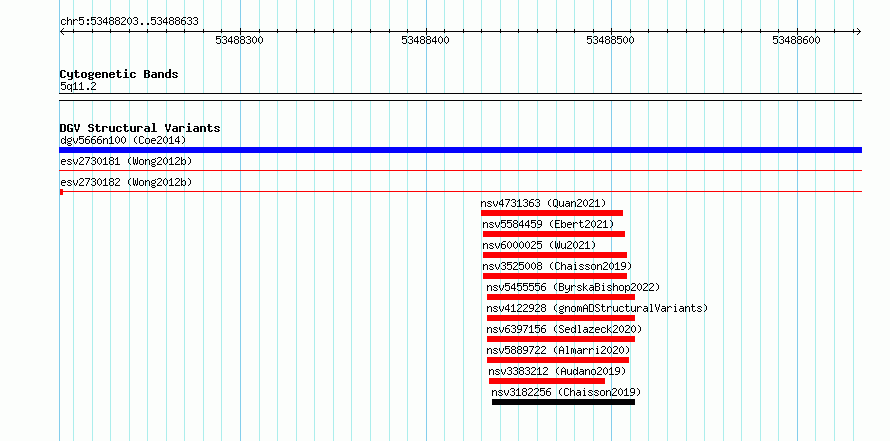Open the nsv3383212 (Audano2019) label
This screenshot has height=441, width=890.
pos(557,371)
